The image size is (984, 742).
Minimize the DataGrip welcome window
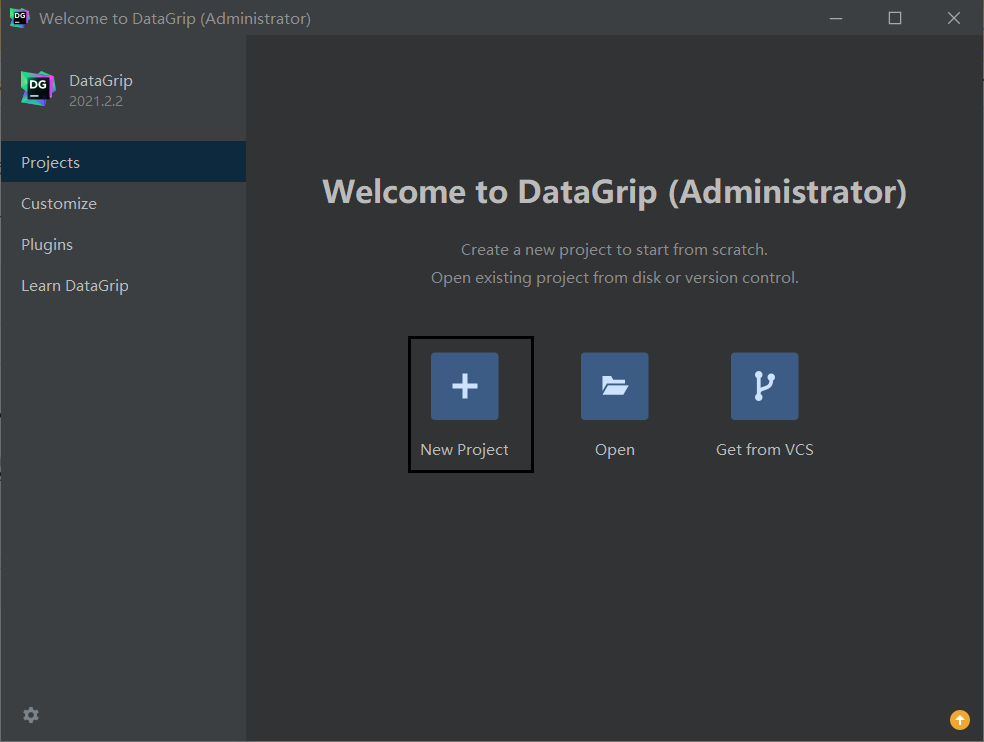pos(836,18)
